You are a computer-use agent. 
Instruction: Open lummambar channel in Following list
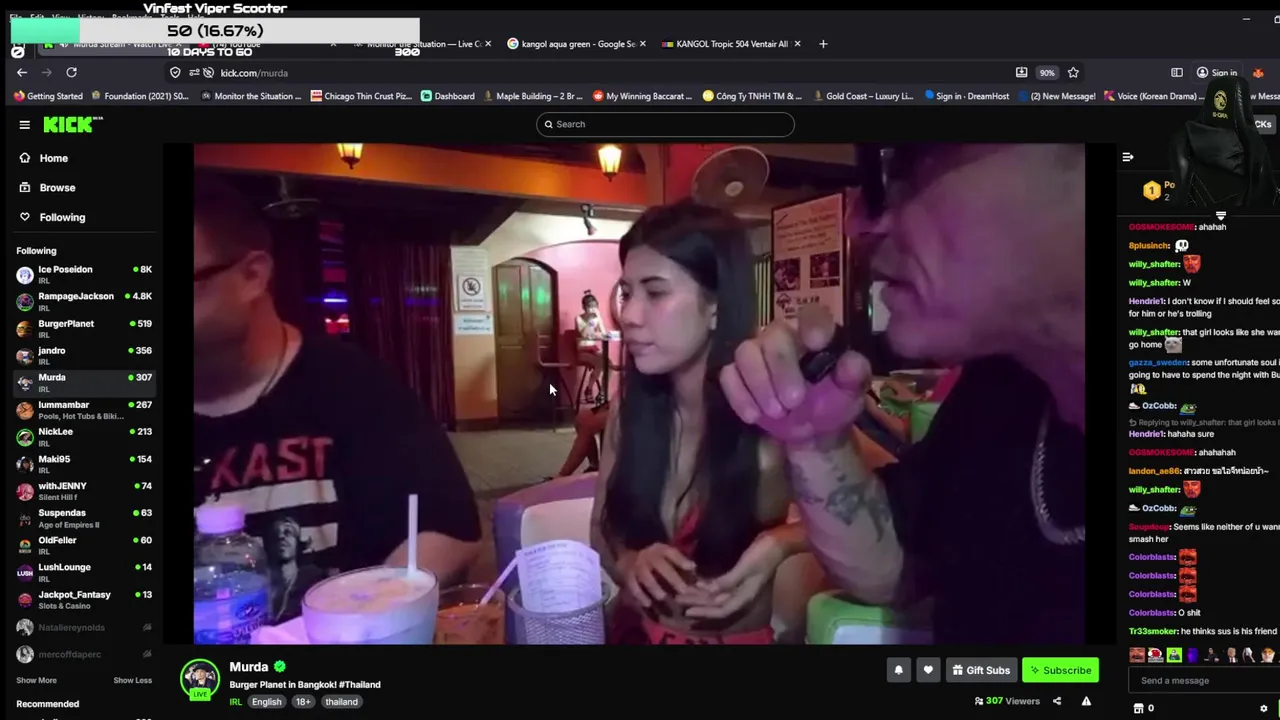(83, 409)
